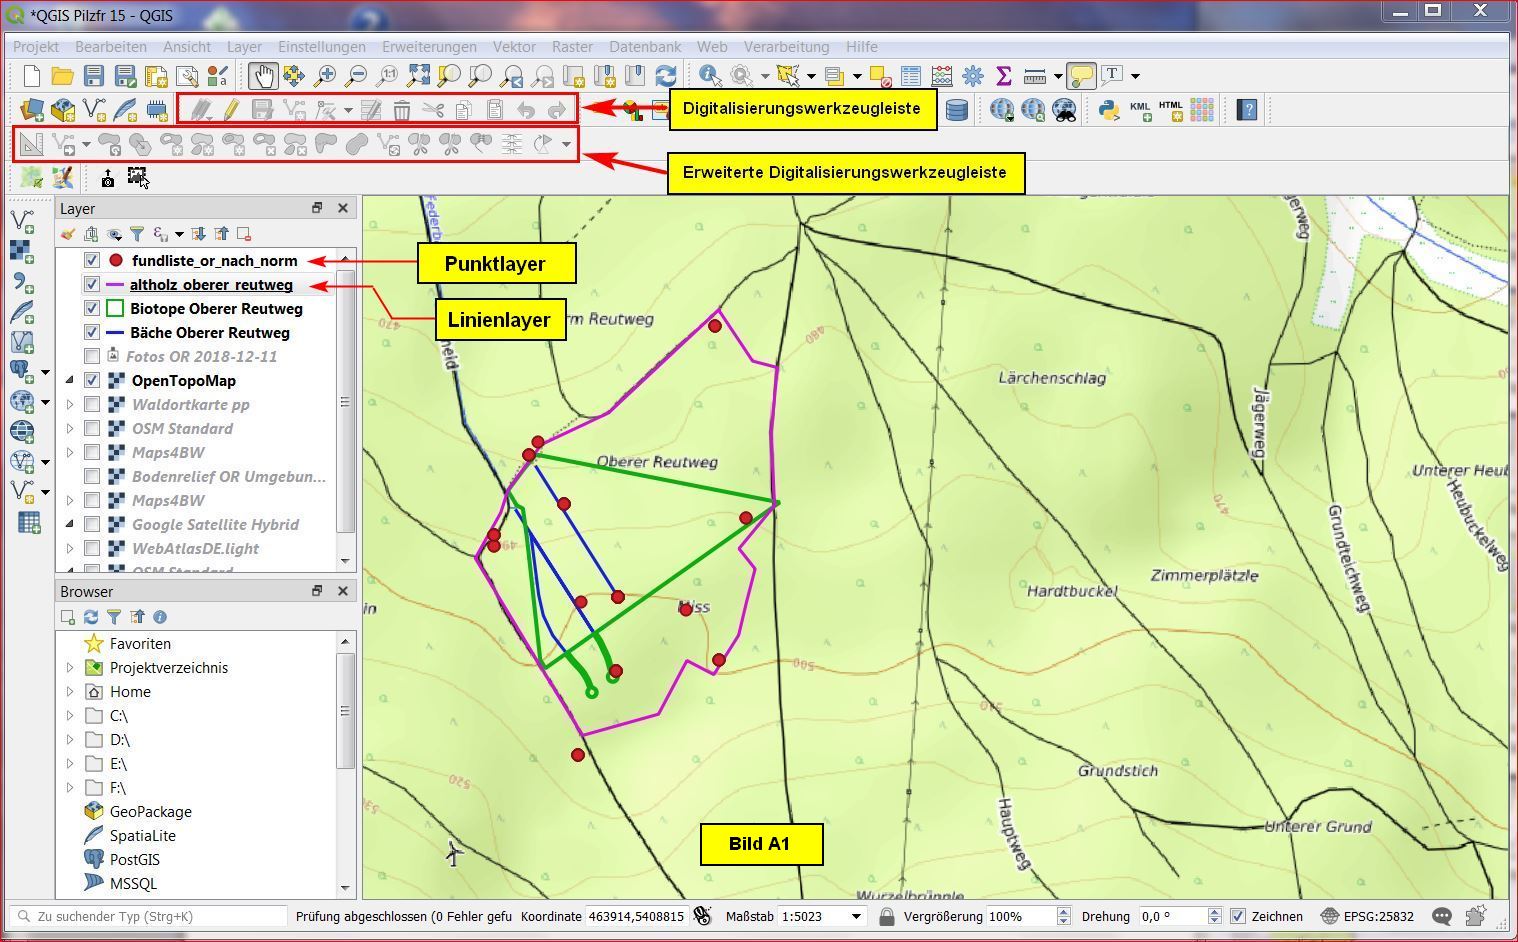This screenshot has width=1518, height=942.
Task: Open the Vektor menu
Action: coord(513,47)
